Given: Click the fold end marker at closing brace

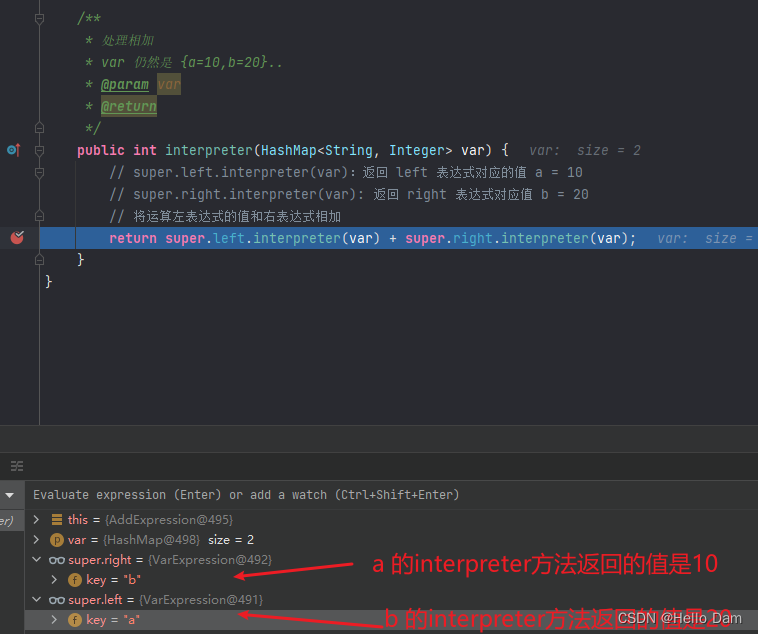Looking at the screenshot, I should tap(40, 260).
